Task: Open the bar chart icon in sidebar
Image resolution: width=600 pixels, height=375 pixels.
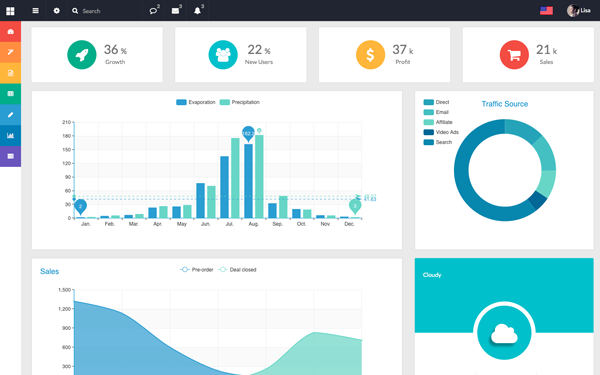Action: coord(10,135)
